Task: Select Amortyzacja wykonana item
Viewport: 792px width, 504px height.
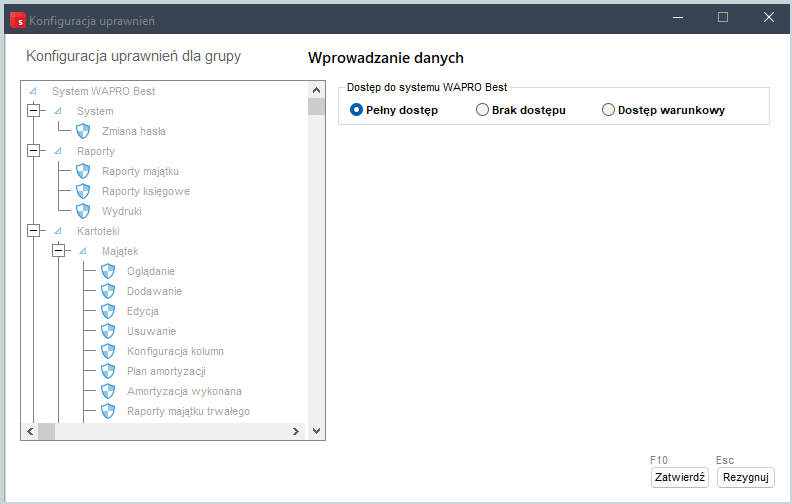Action: (184, 391)
